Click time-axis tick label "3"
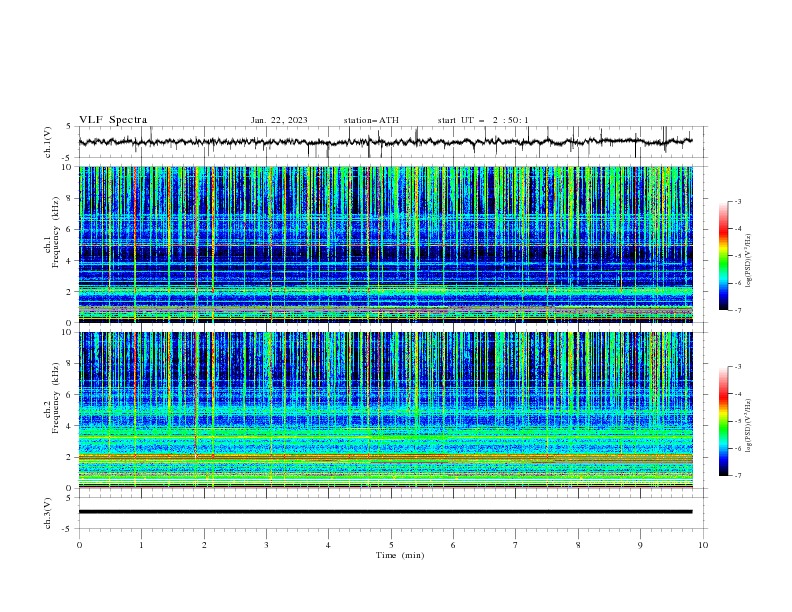Image resolution: width=792 pixels, height=612 pixels. (266, 545)
